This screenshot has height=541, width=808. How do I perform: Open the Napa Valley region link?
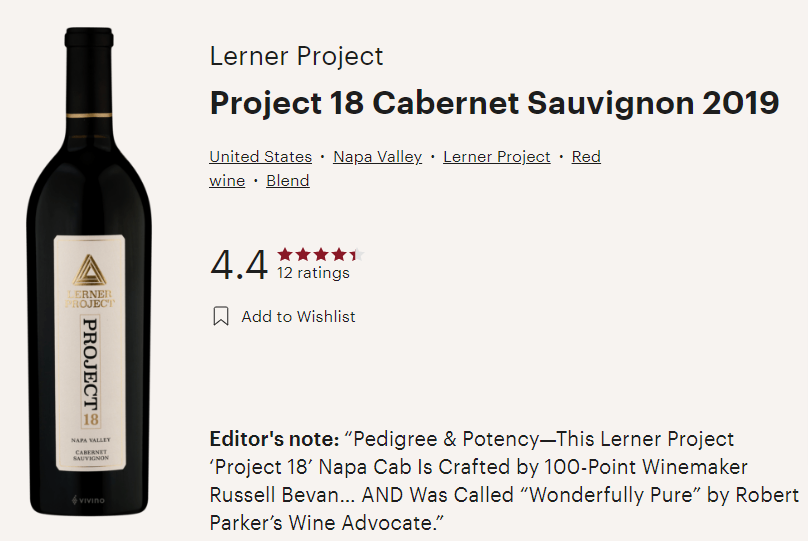tap(377, 157)
